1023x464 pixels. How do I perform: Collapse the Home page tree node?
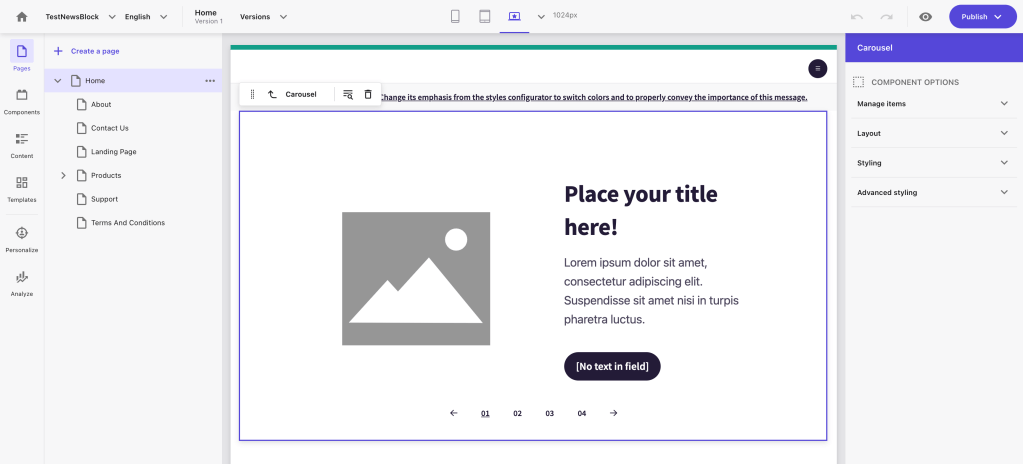point(57,81)
